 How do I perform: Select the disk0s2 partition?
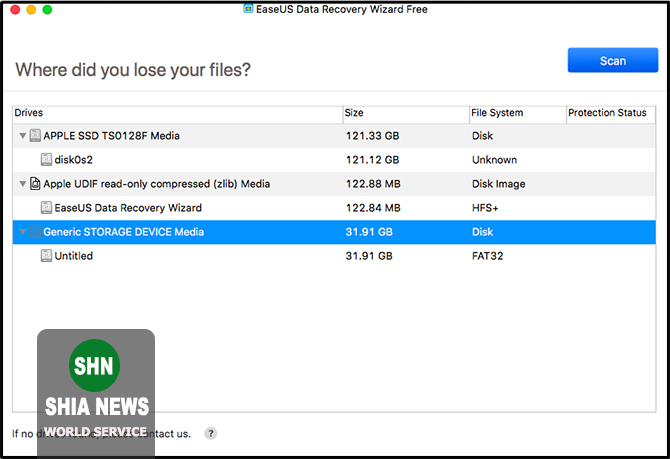(x=334, y=160)
